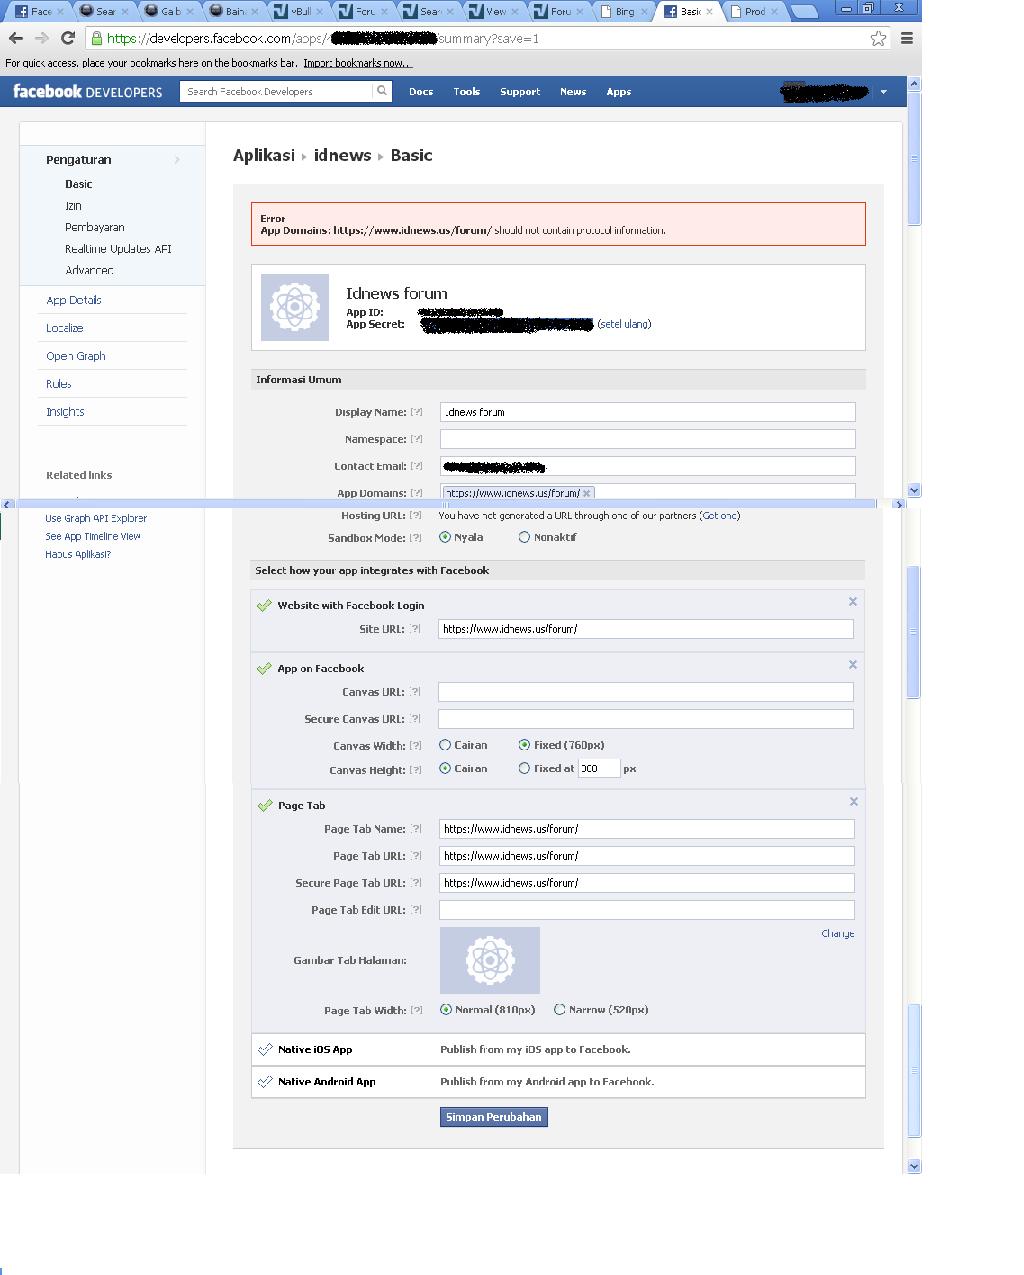Click Sandbox Mode help icon

point(416,538)
